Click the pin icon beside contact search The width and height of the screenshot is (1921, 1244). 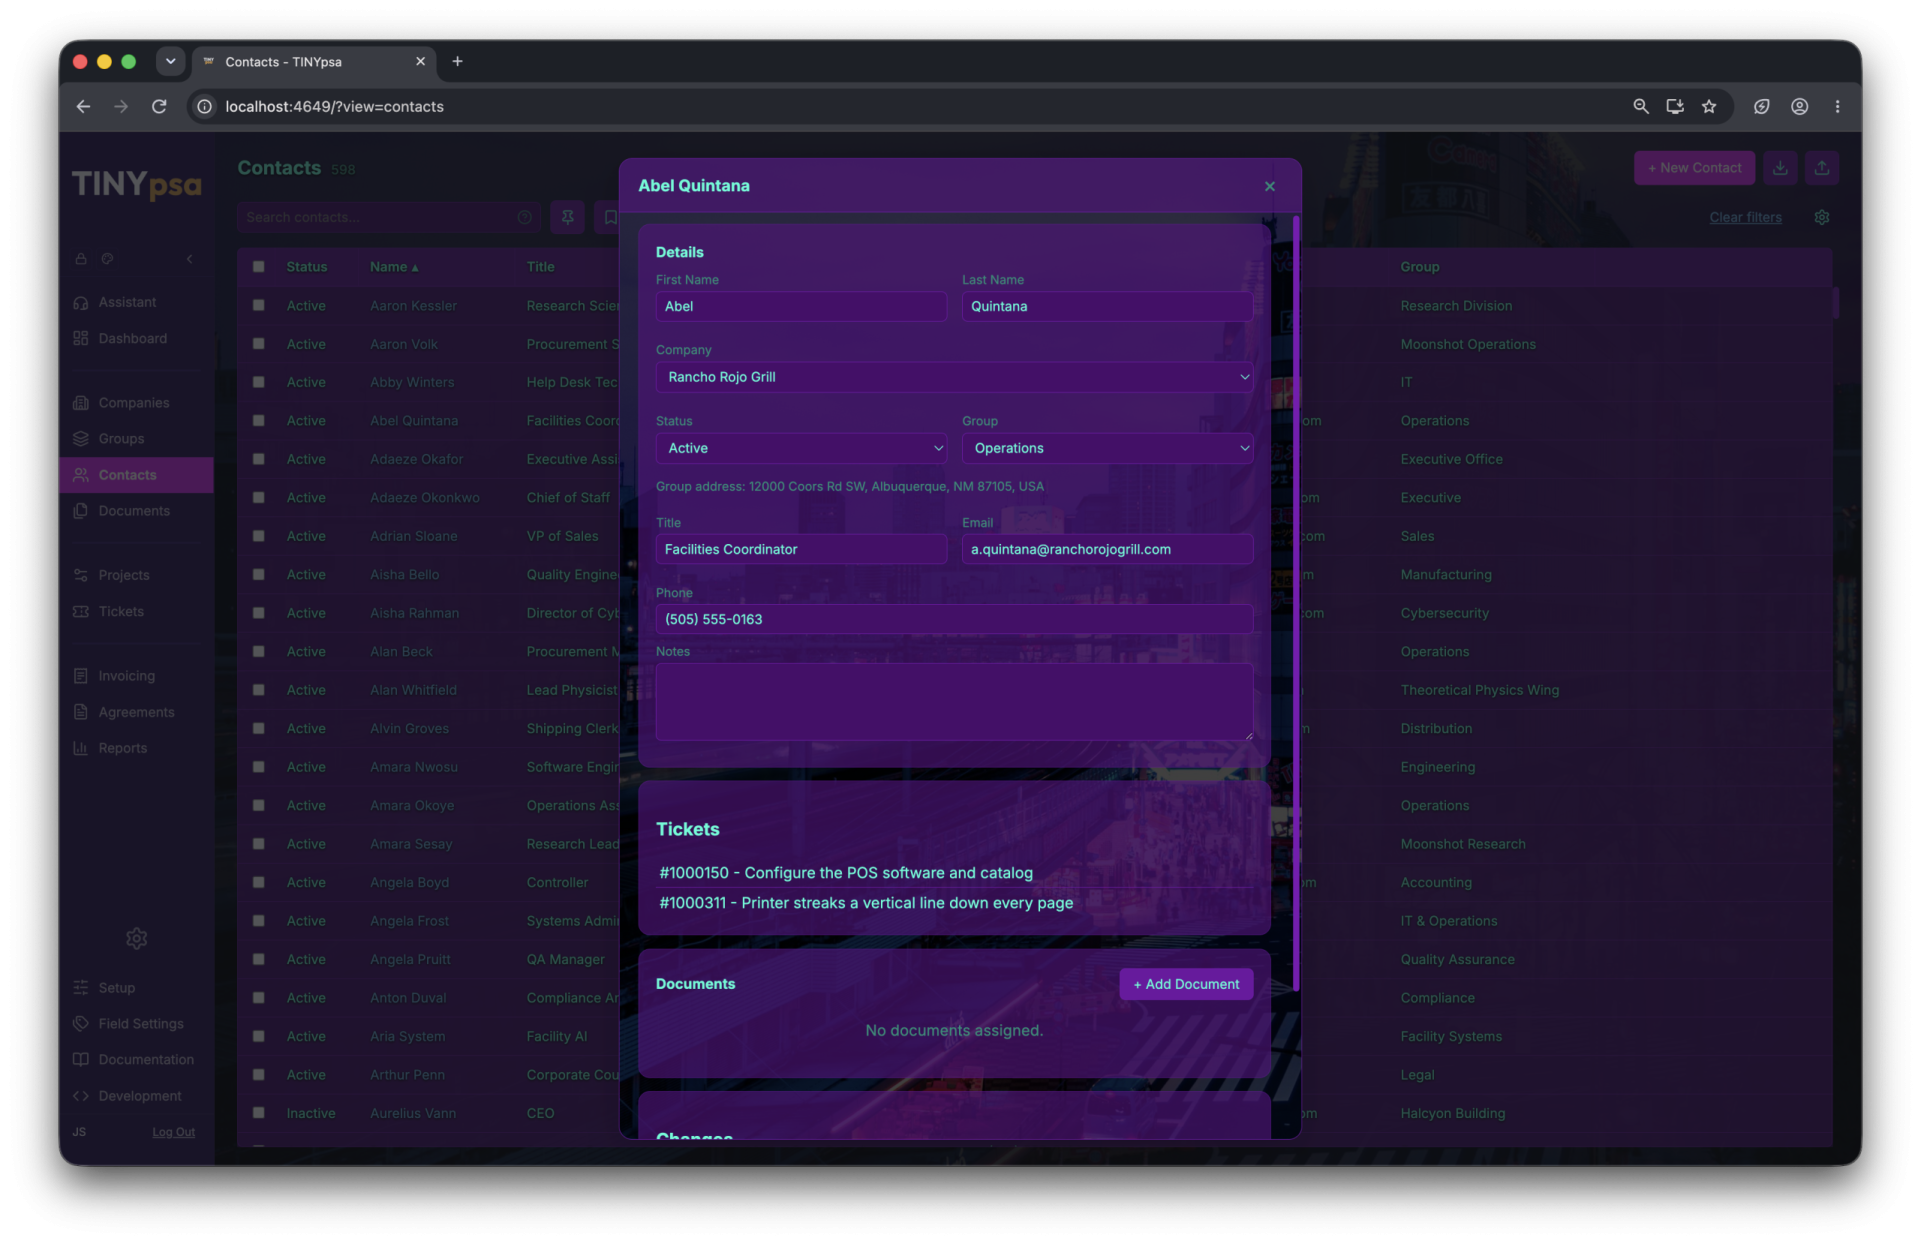click(x=567, y=217)
